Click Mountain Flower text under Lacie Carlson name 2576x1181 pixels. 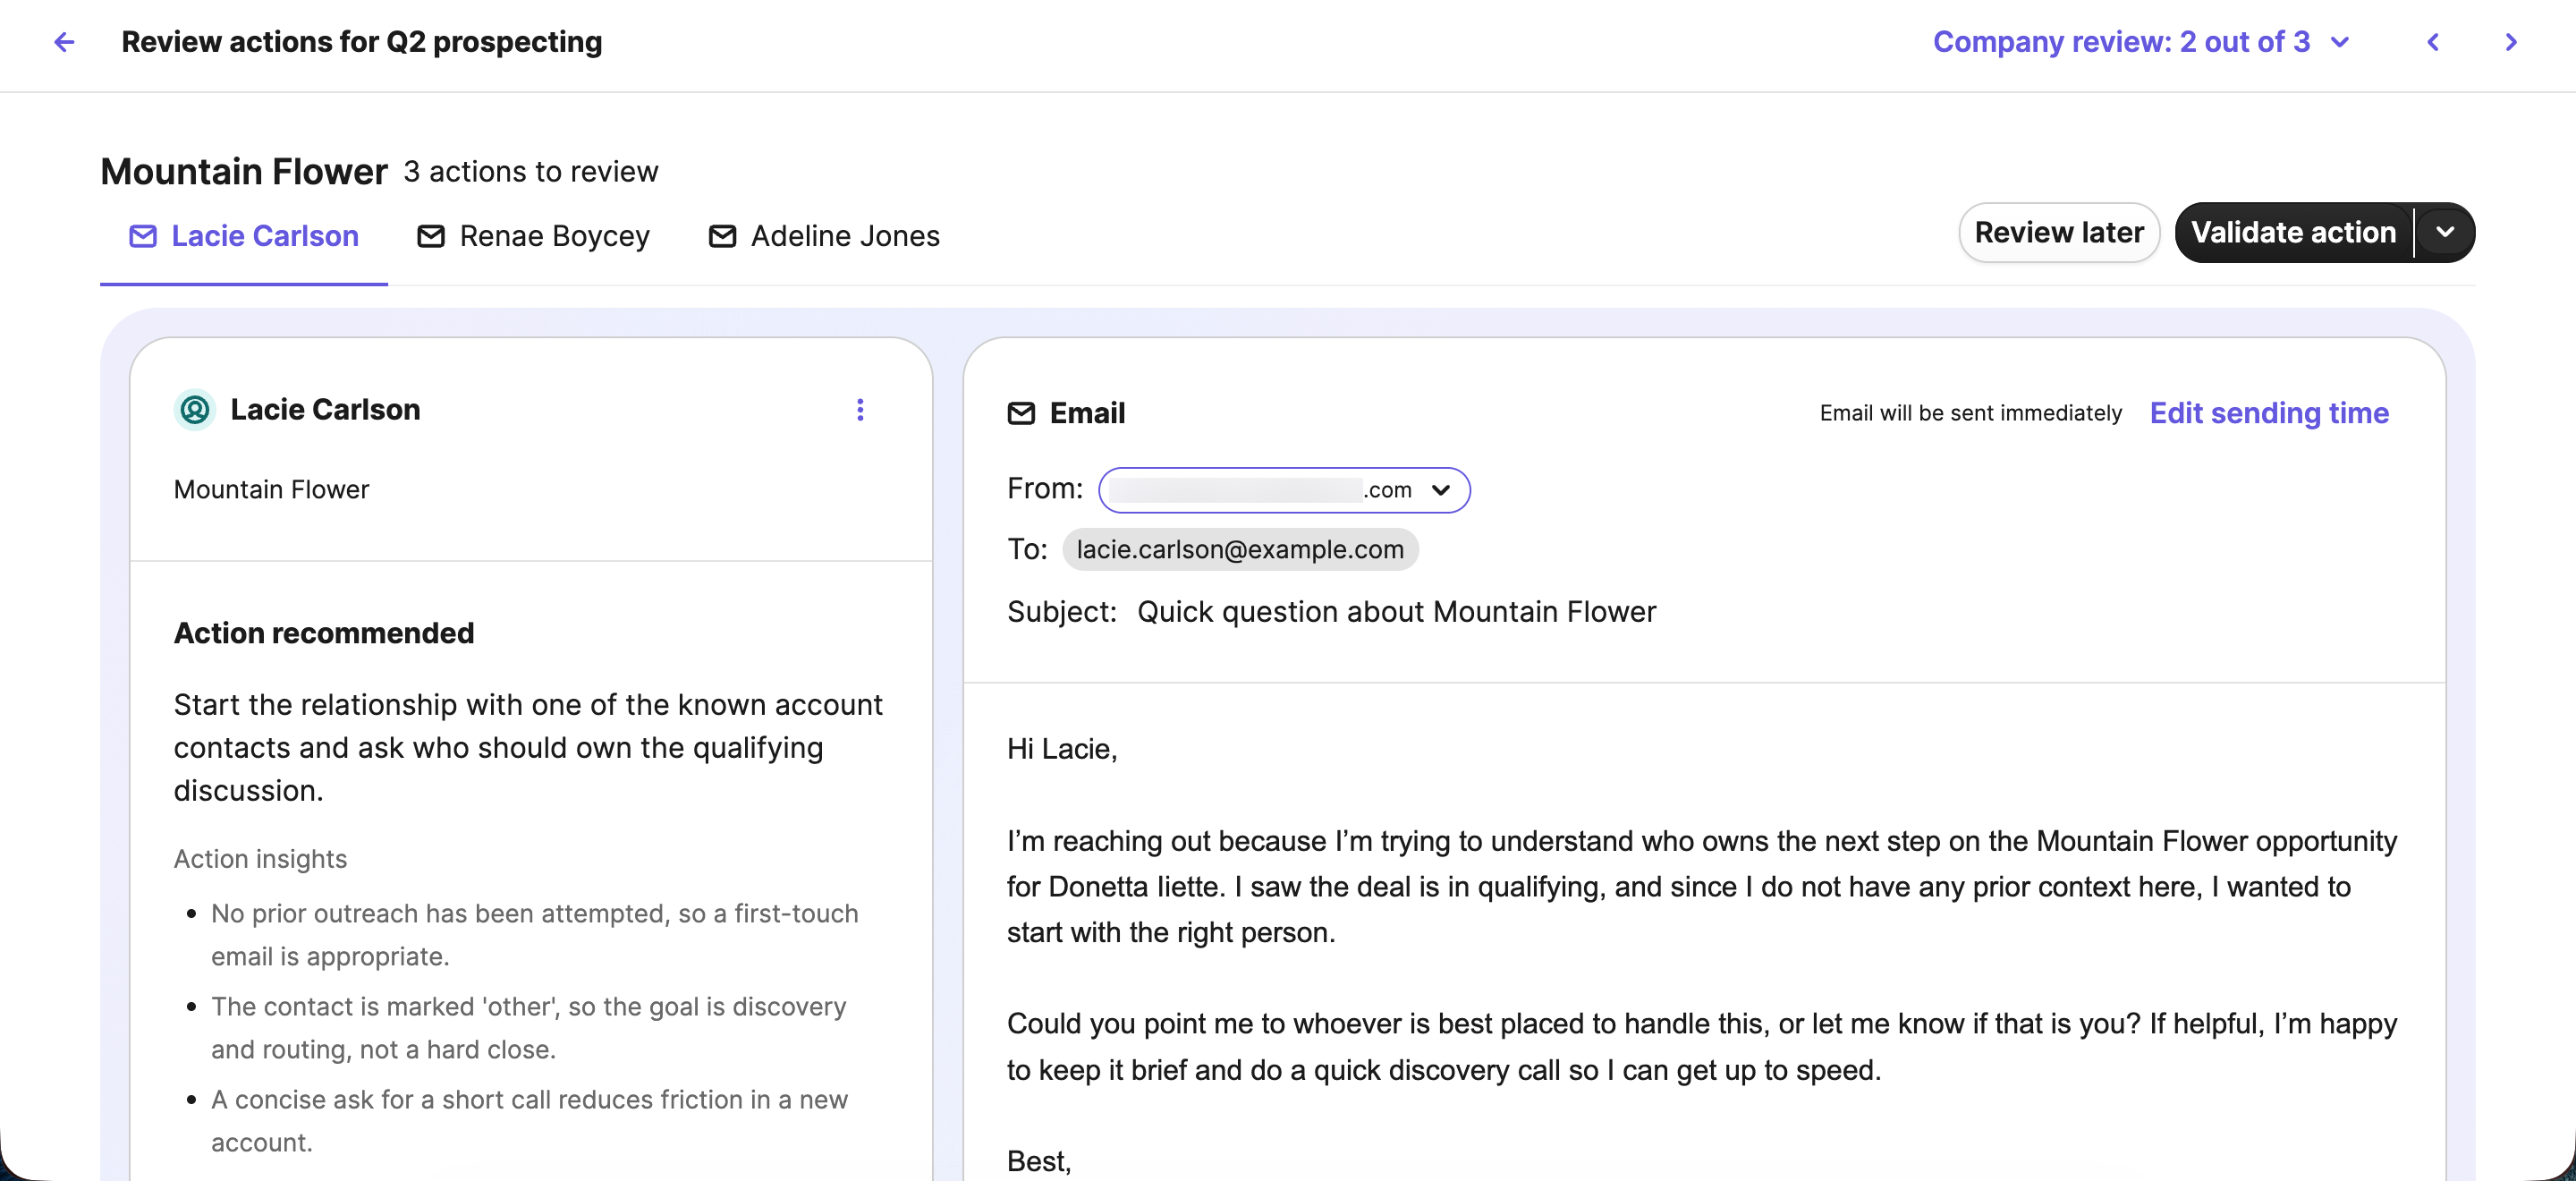[271, 490]
